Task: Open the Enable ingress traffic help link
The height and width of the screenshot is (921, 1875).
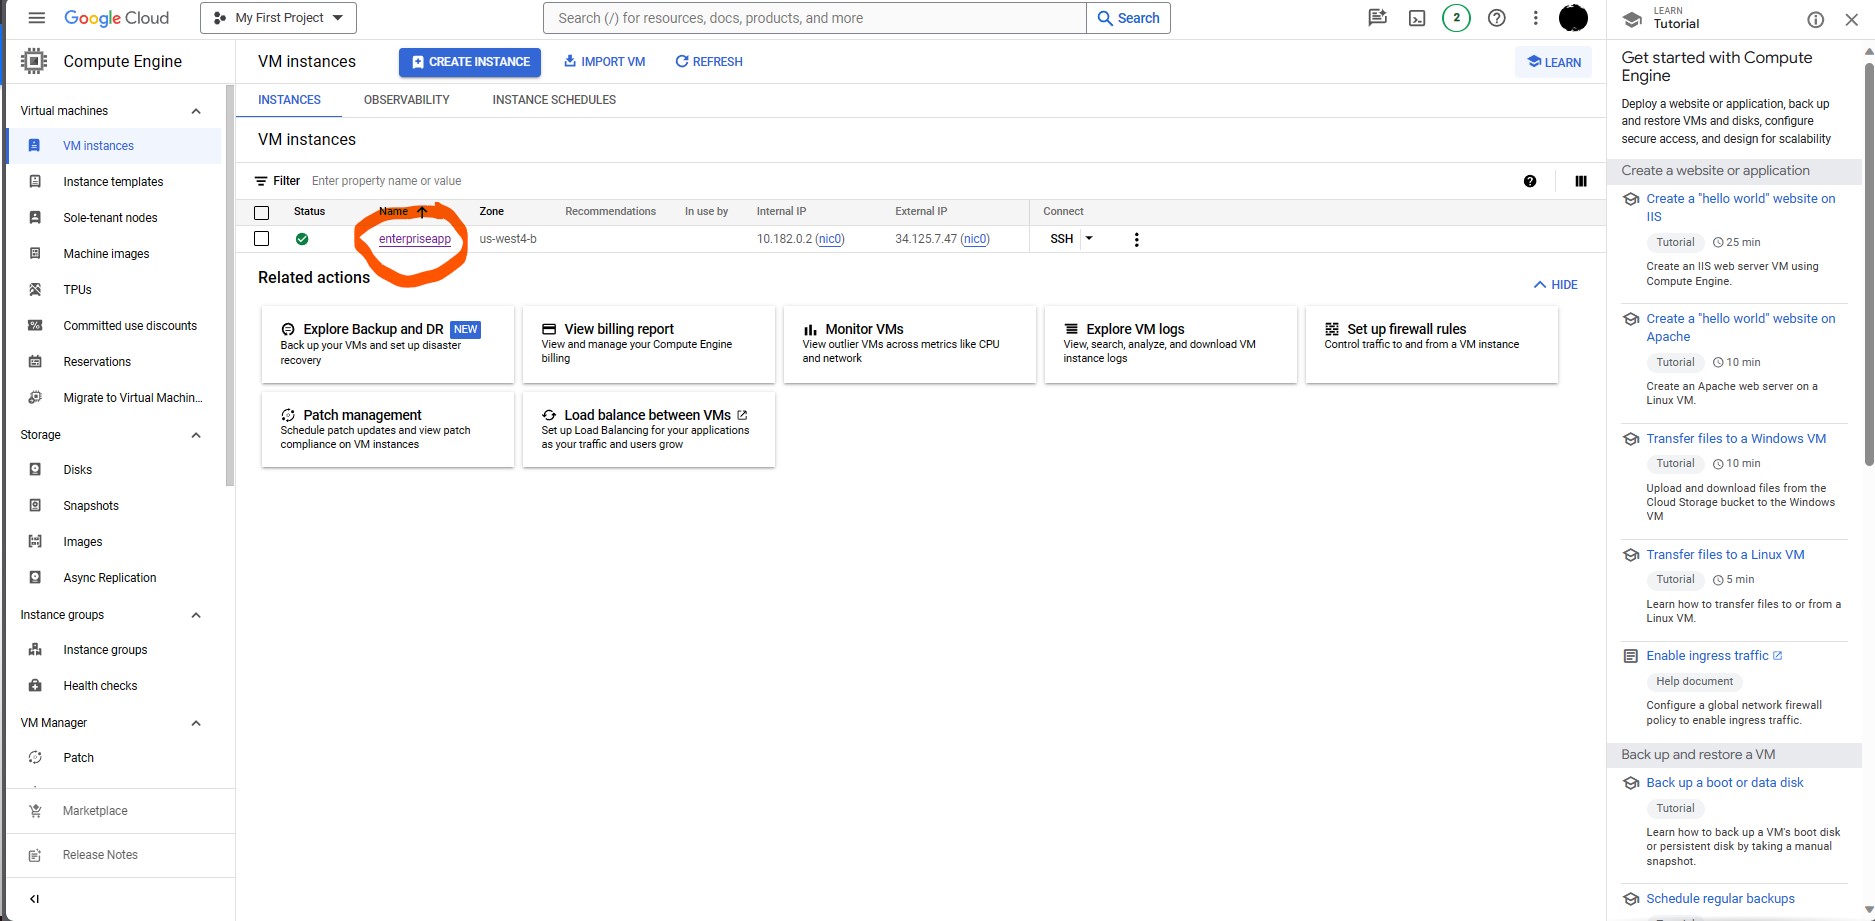Action: click(x=1713, y=656)
